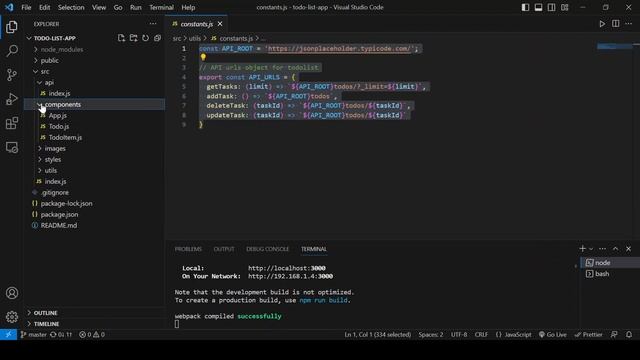Close the terminal panel
The height and width of the screenshot is (360, 640).
[x=629, y=249]
